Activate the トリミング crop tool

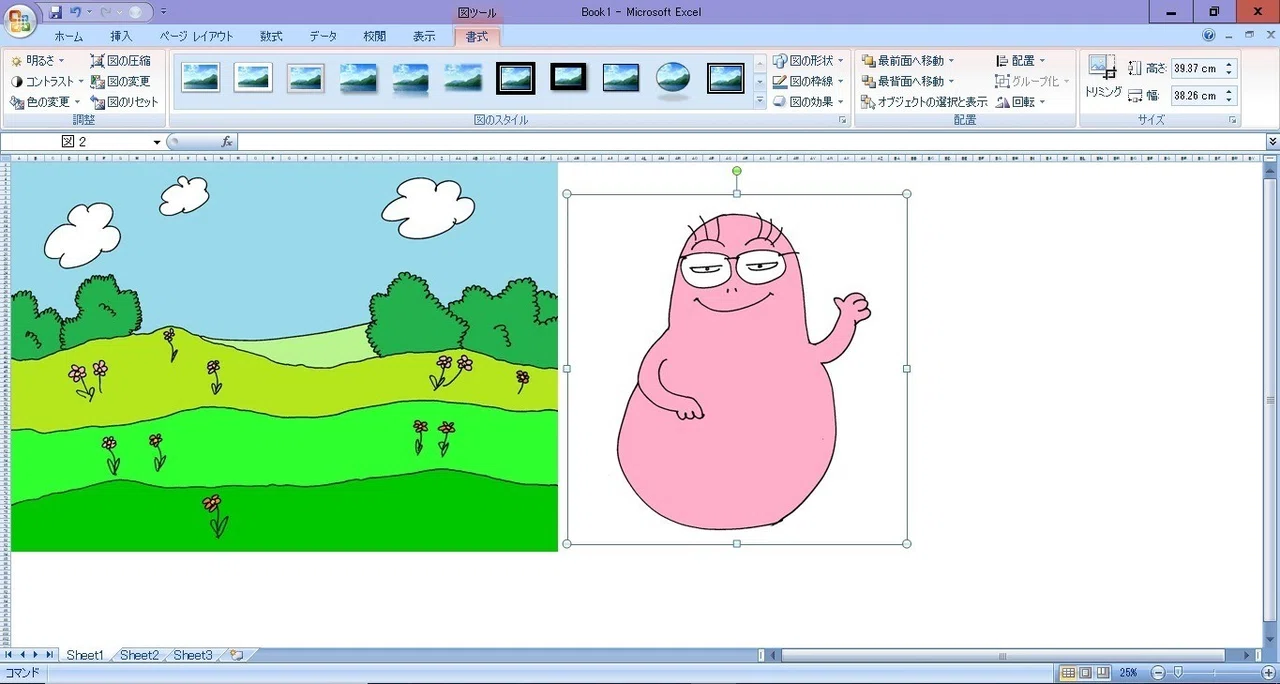click(1103, 76)
